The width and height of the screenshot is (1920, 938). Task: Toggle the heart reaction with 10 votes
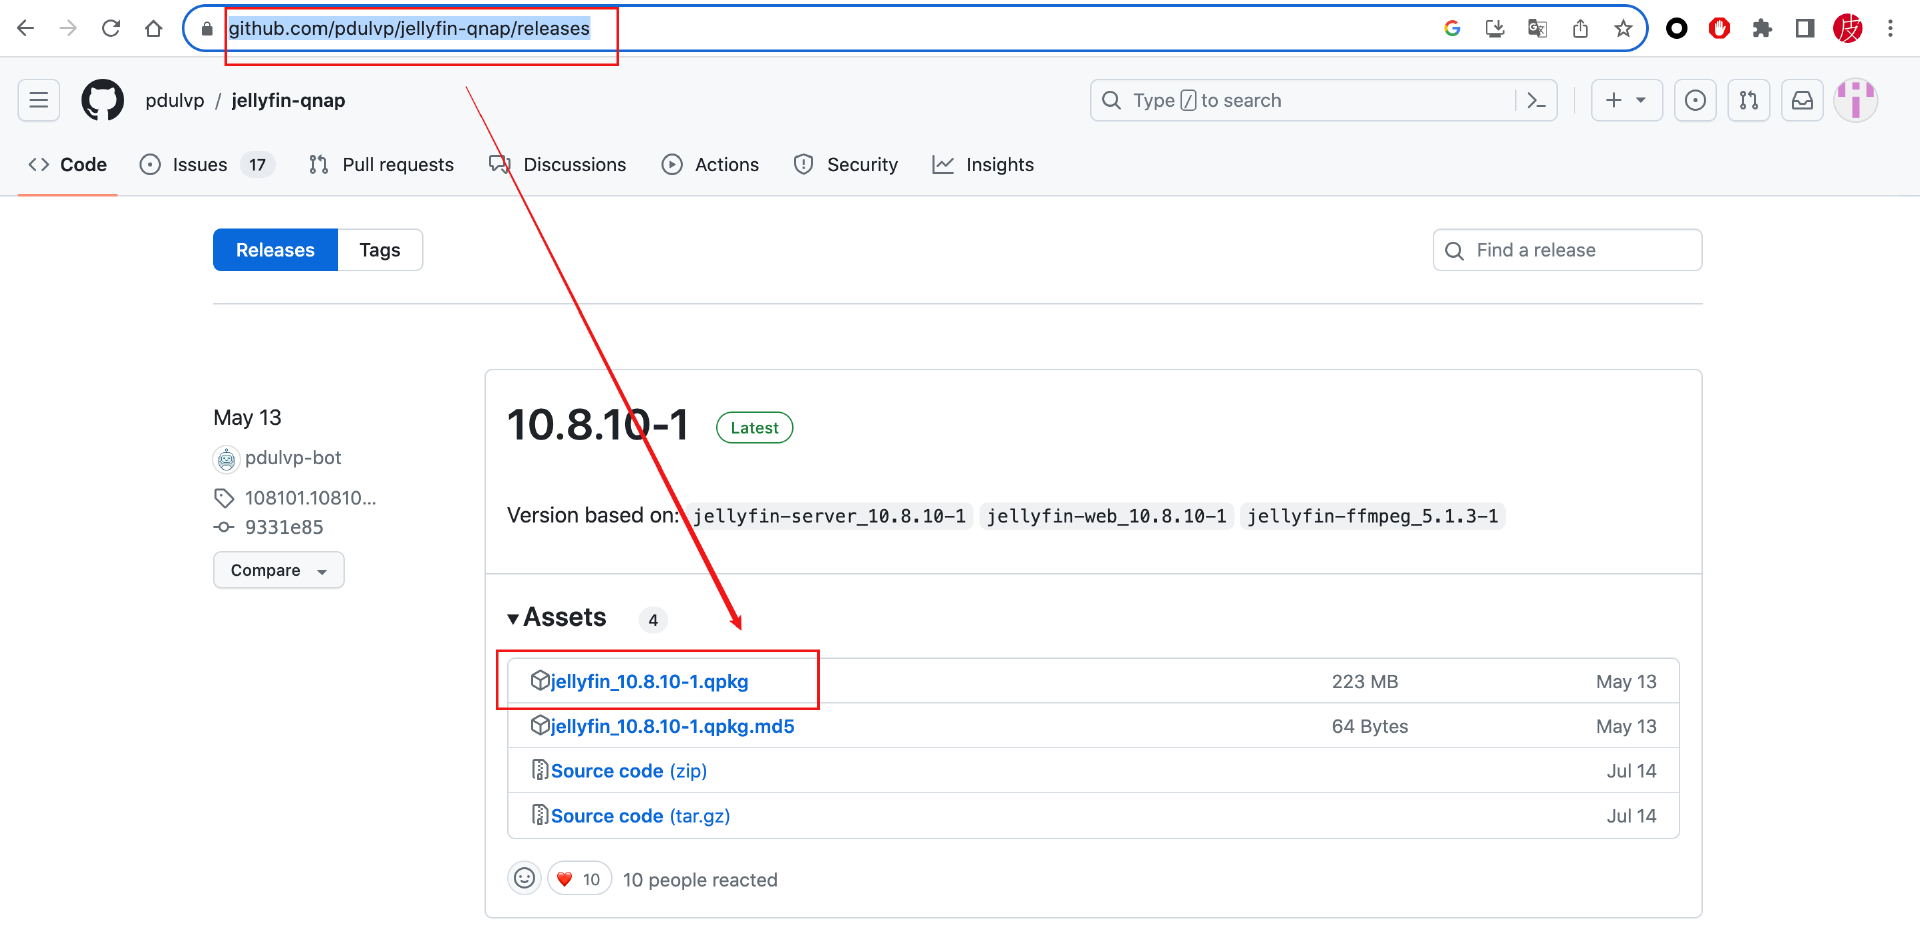579,879
